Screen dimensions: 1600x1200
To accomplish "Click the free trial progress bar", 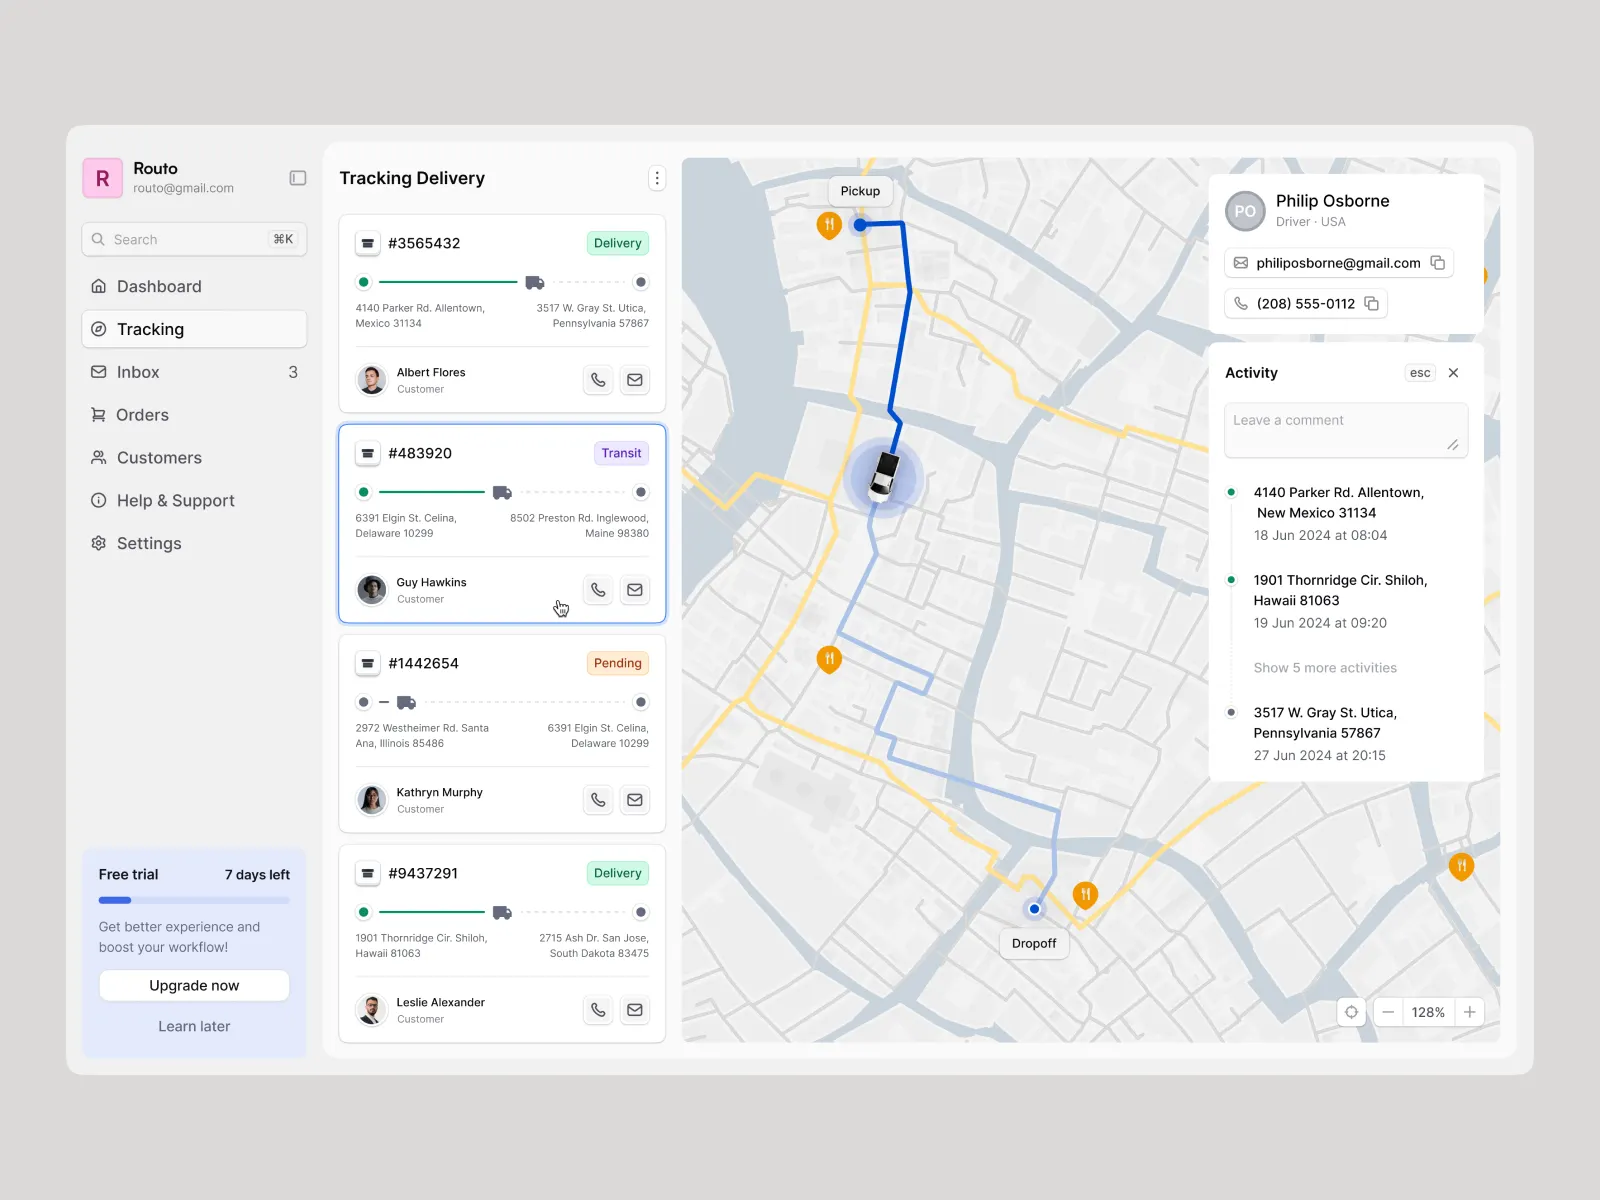I will (x=194, y=900).
